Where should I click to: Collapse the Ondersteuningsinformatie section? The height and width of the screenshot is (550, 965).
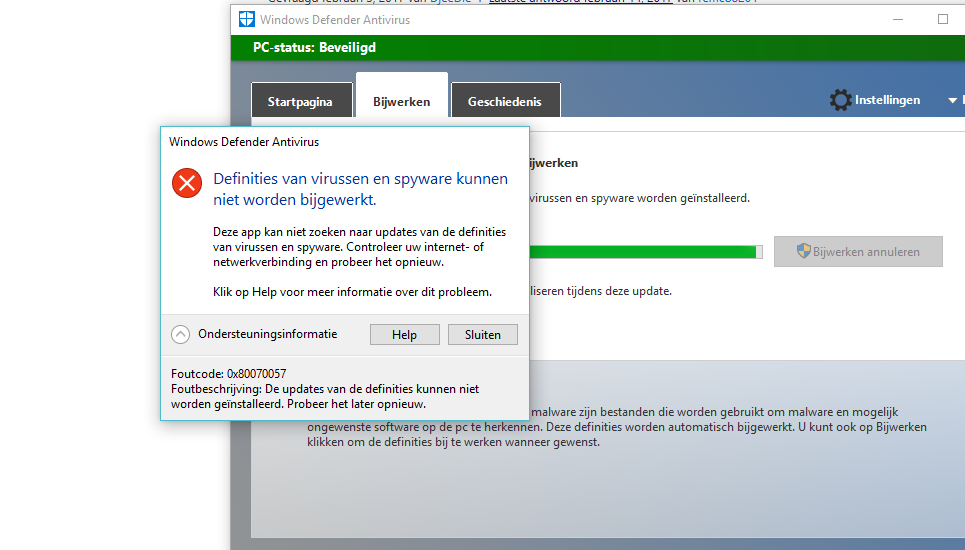[x=180, y=334]
